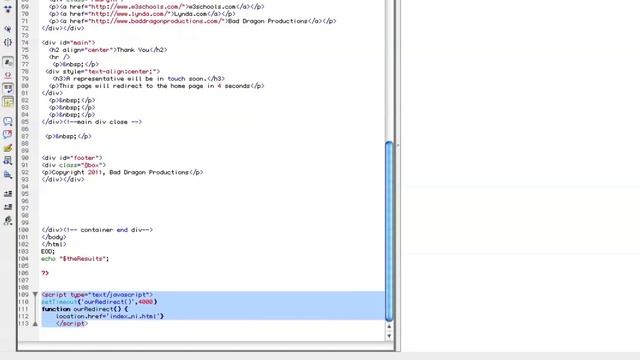Viewport: 640px width, 360px height.
Task: Click the PHP closing ?> tag
Action: tap(45, 273)
